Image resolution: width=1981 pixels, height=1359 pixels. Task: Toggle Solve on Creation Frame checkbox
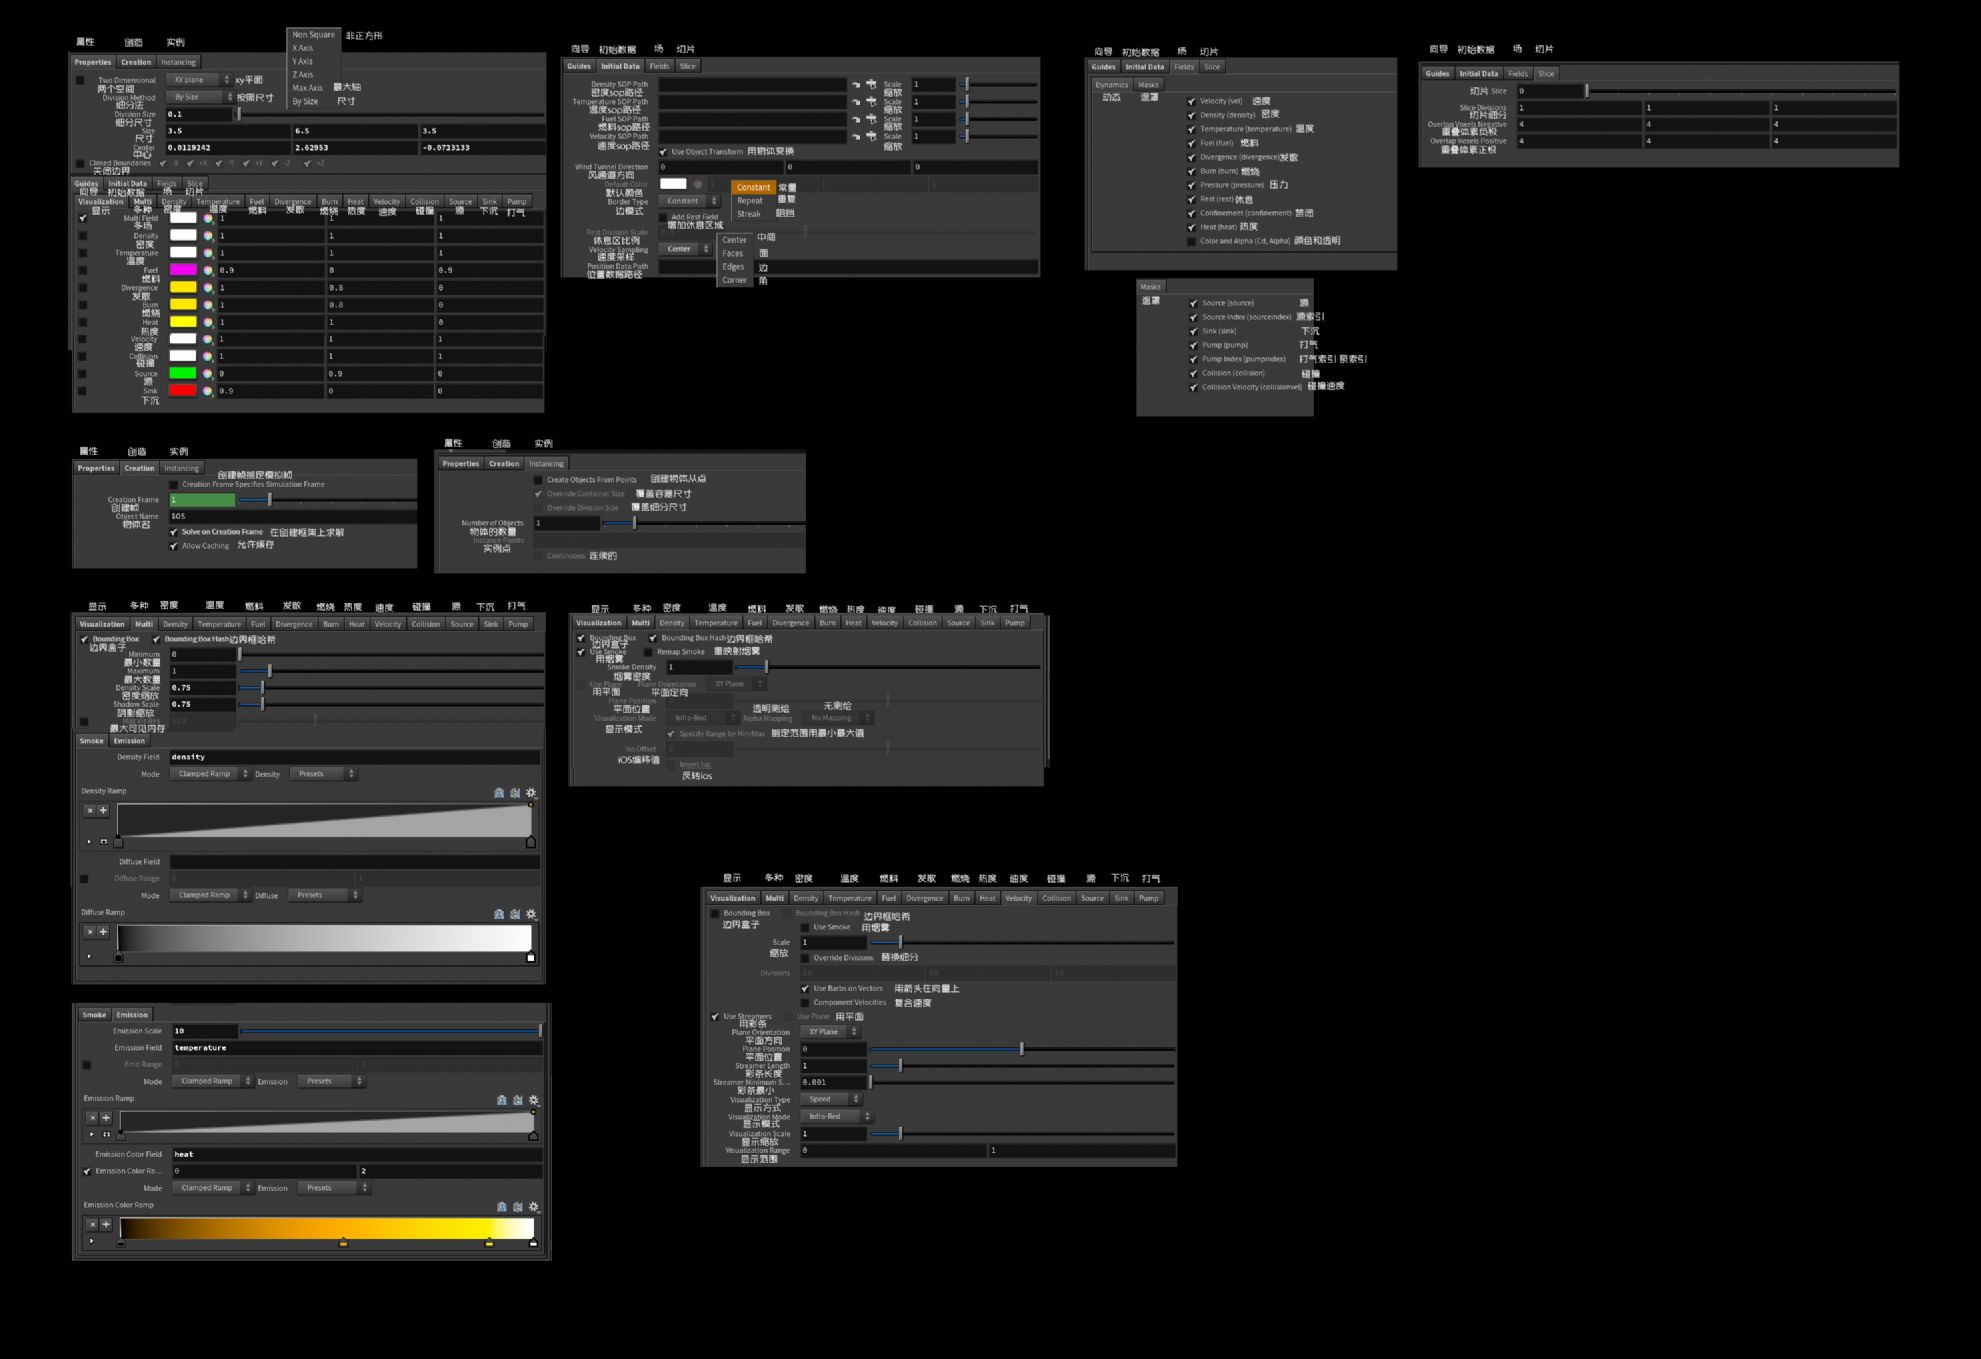pyautogui.click(x=174, y=532)
